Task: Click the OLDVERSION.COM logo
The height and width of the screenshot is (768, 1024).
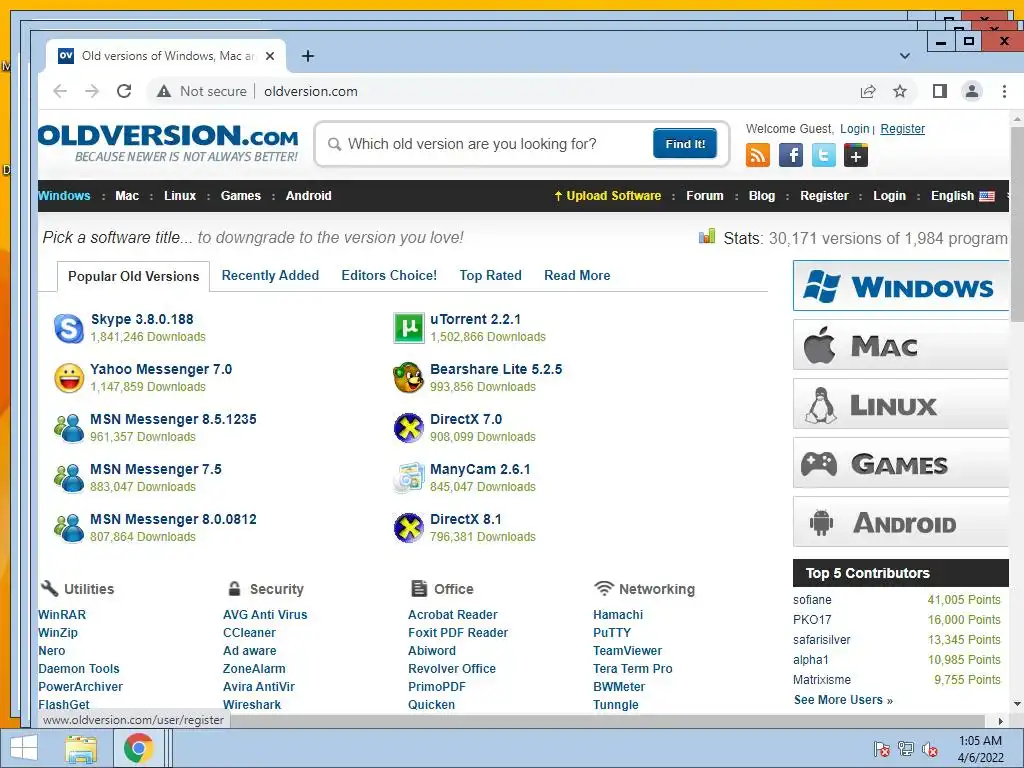Action: coord(168,144)
